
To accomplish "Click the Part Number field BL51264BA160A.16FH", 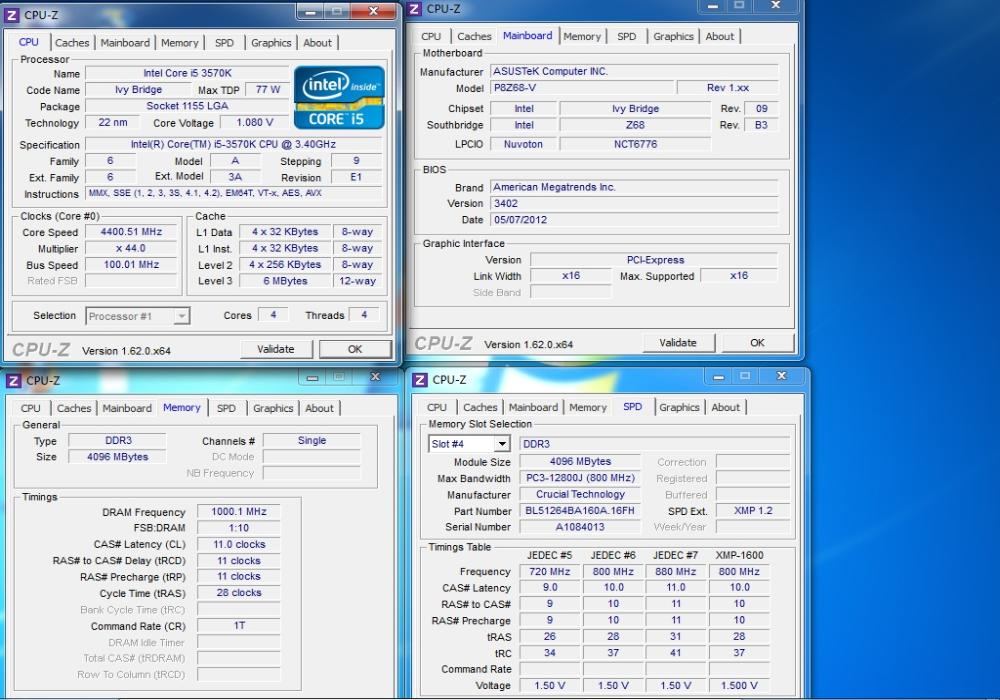I will (580, 511).
